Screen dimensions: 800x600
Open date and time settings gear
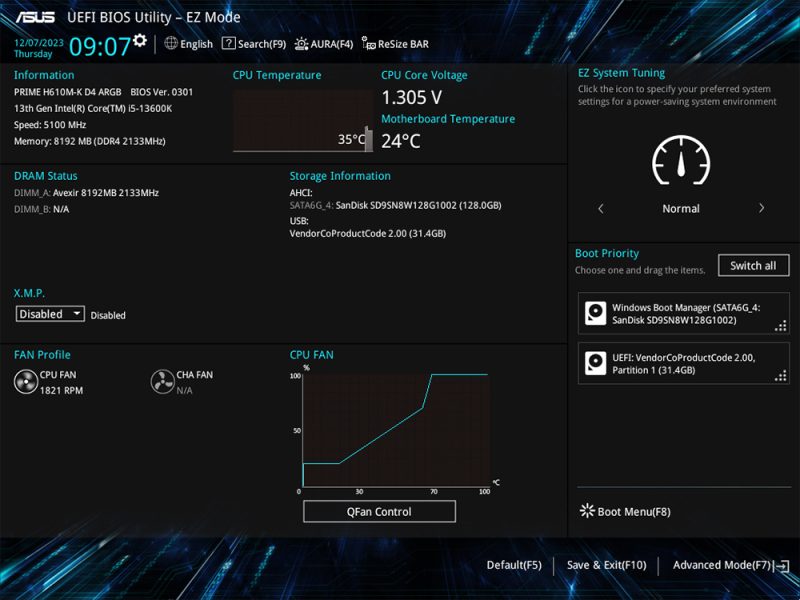tap(140, 40)
